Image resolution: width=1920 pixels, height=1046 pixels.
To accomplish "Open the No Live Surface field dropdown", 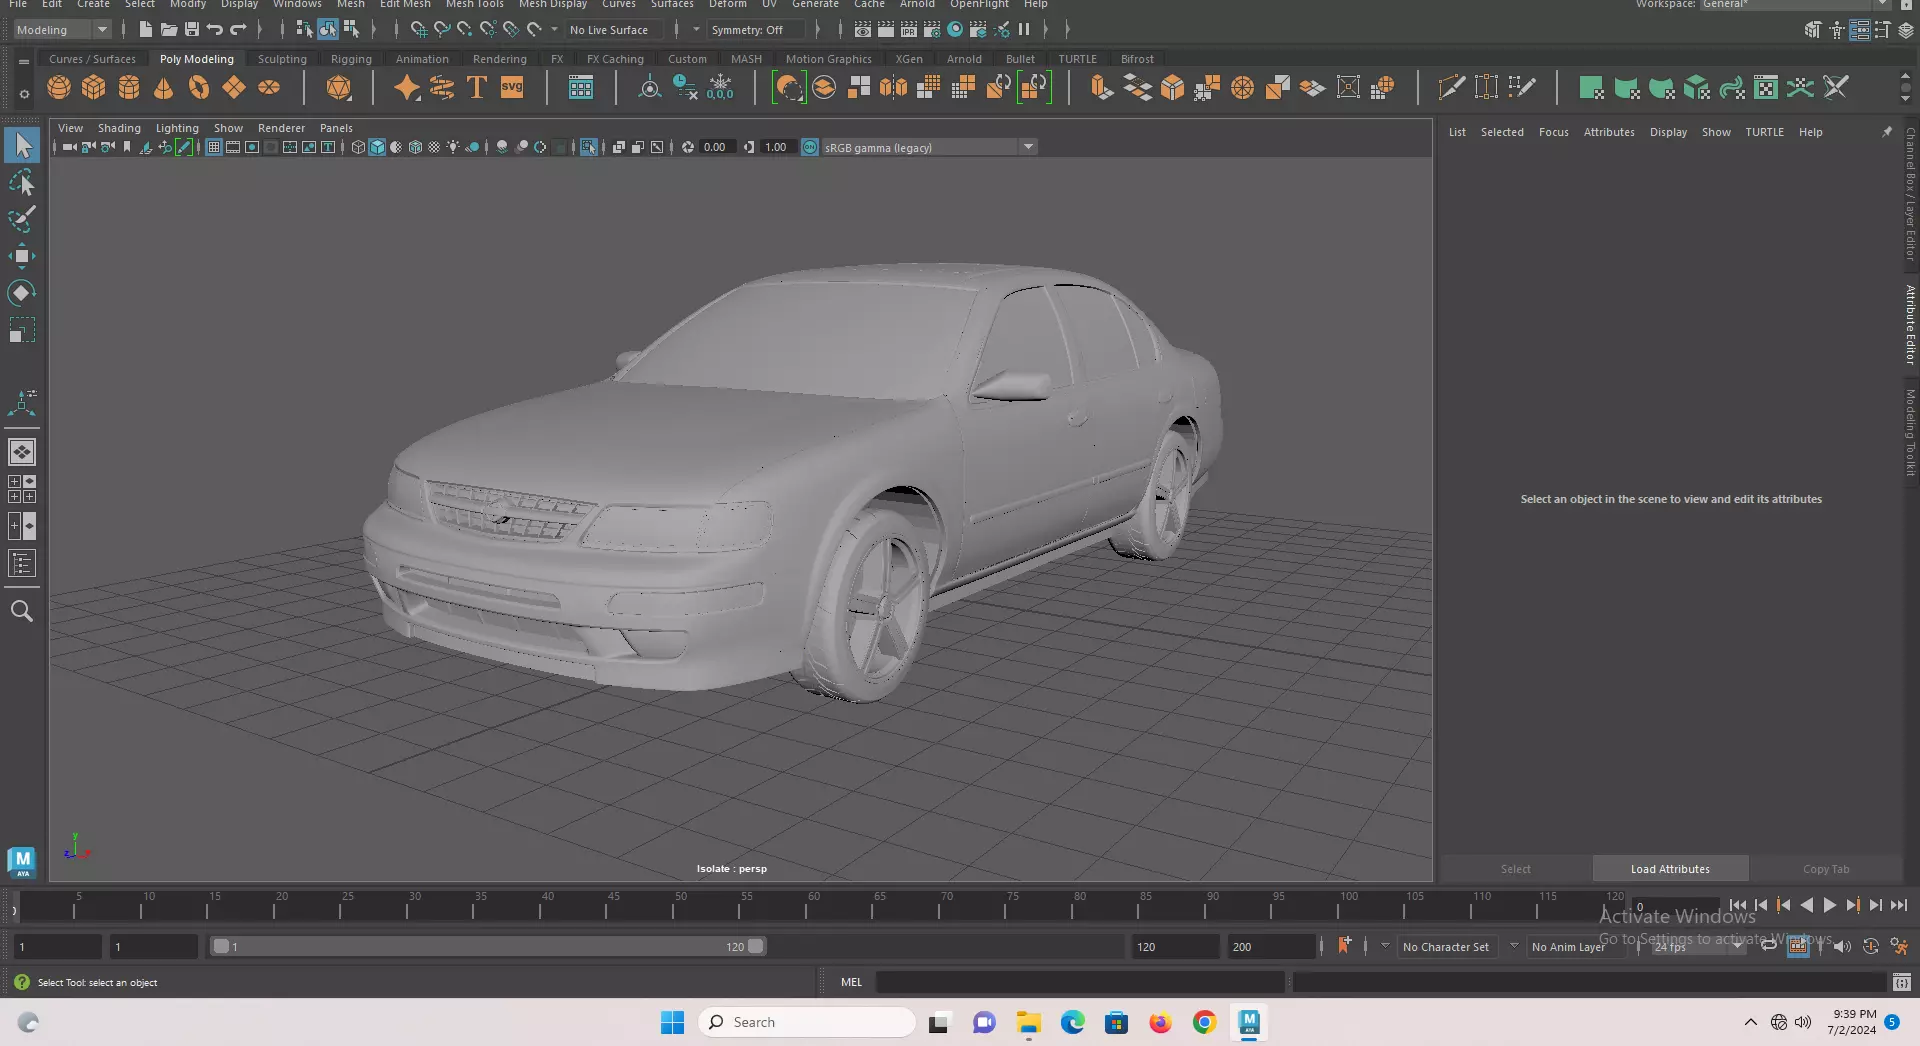I will click(614, 30).
